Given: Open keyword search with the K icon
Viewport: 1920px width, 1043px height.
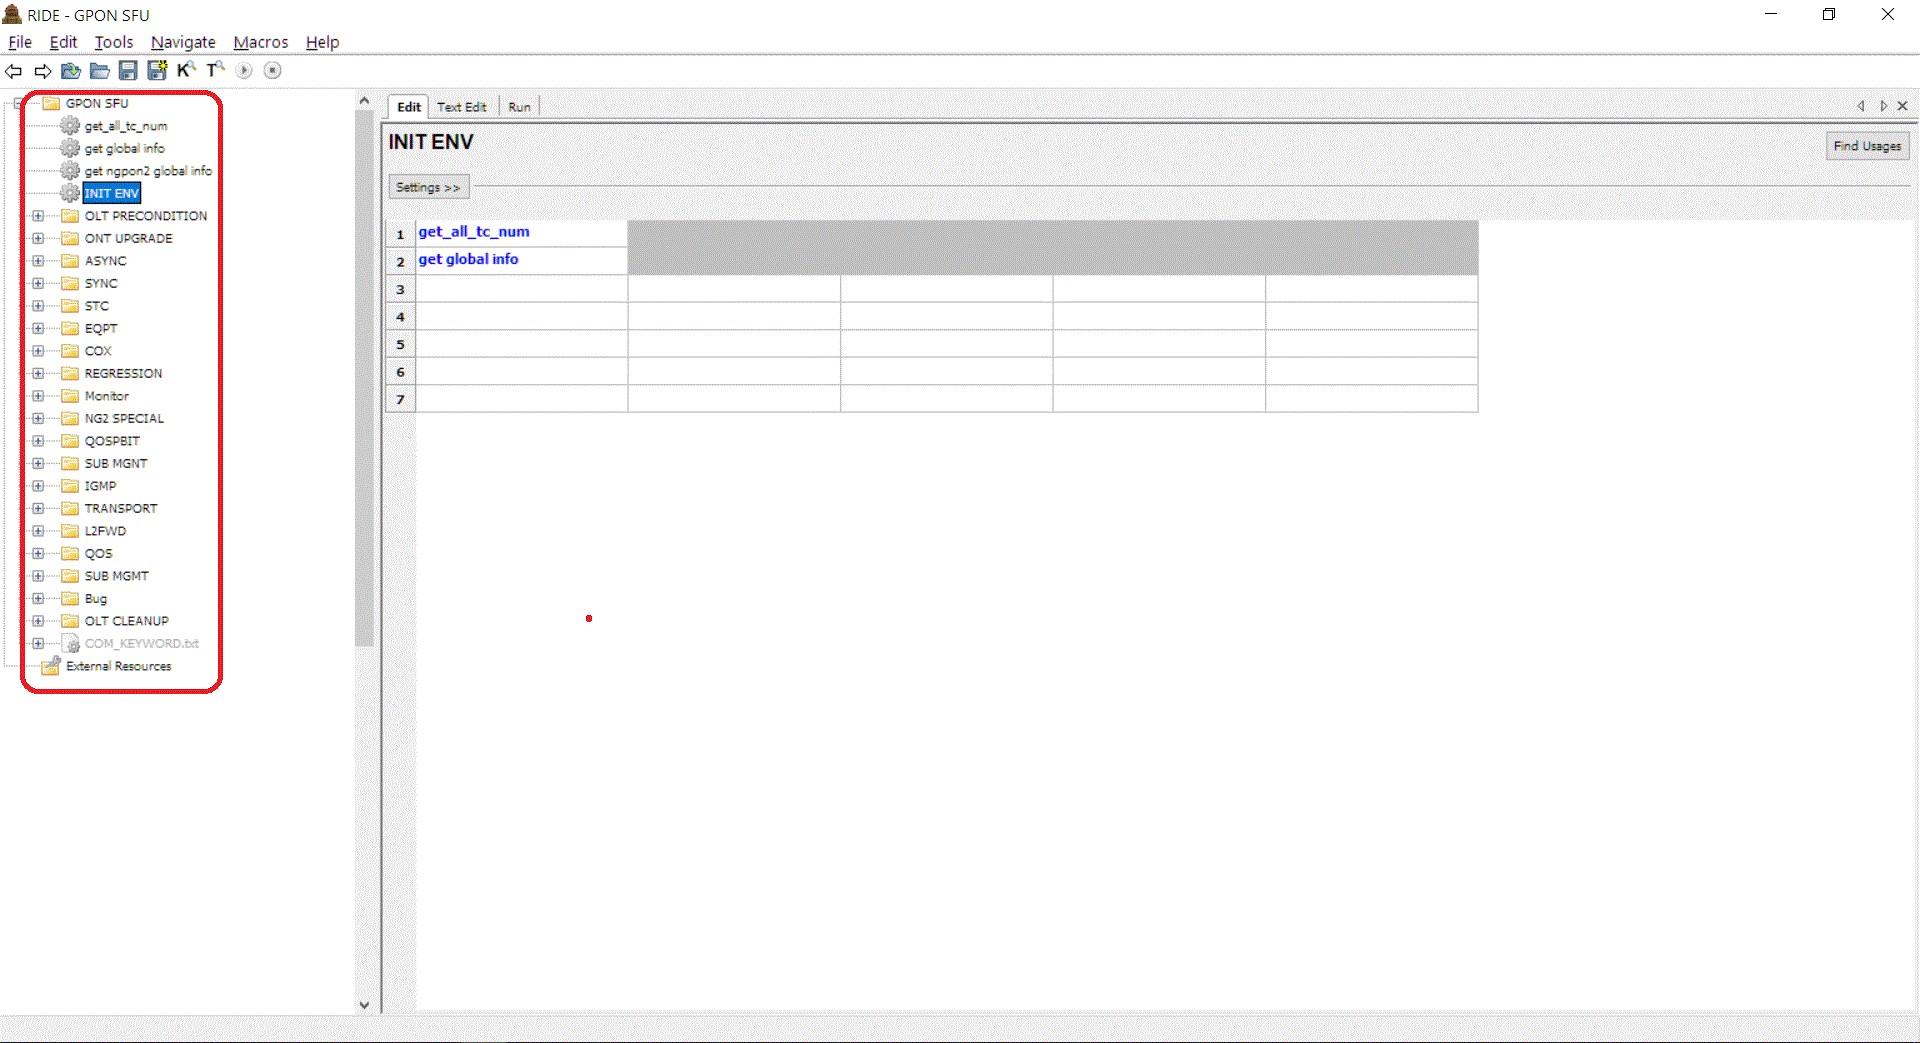Looking at the screenshot, I should pyautogui.click(x=186, y=70).
